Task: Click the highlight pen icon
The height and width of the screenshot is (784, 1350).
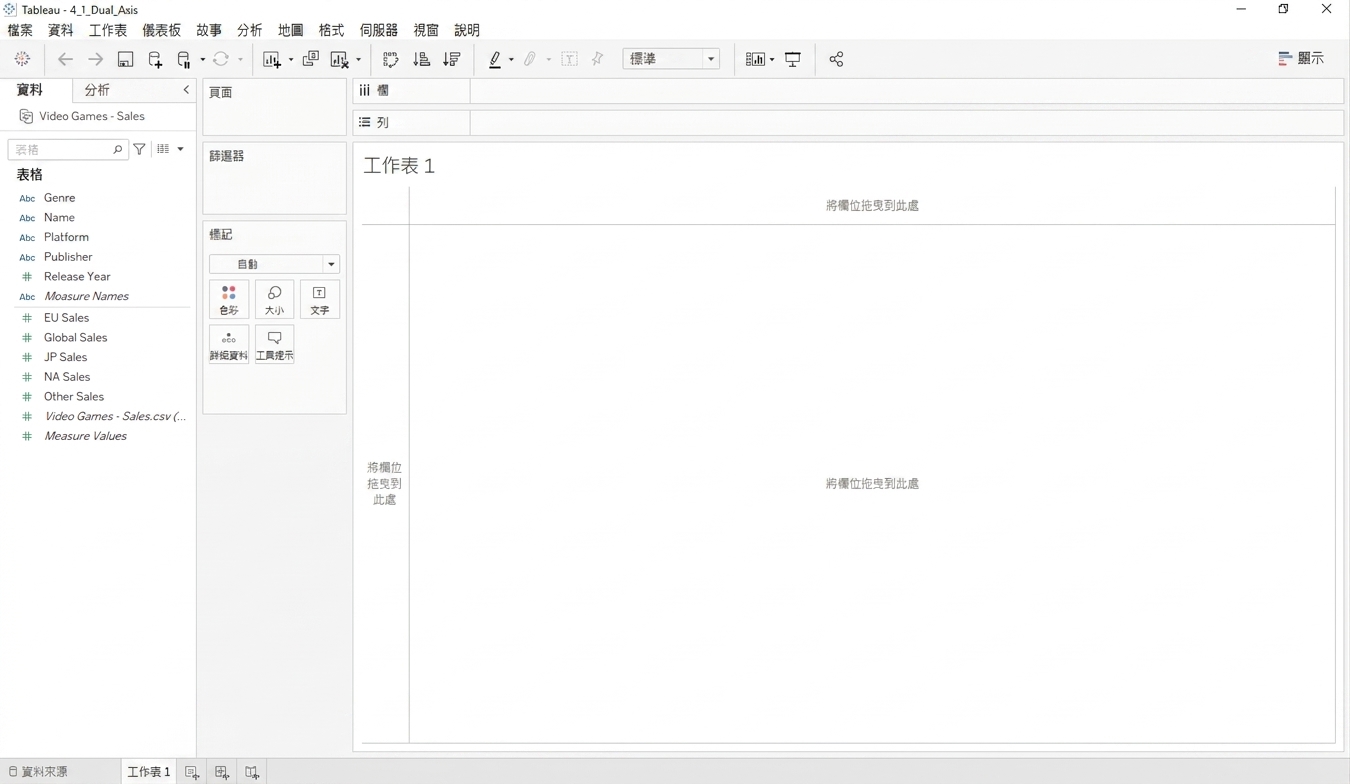Action: [494, 60]
